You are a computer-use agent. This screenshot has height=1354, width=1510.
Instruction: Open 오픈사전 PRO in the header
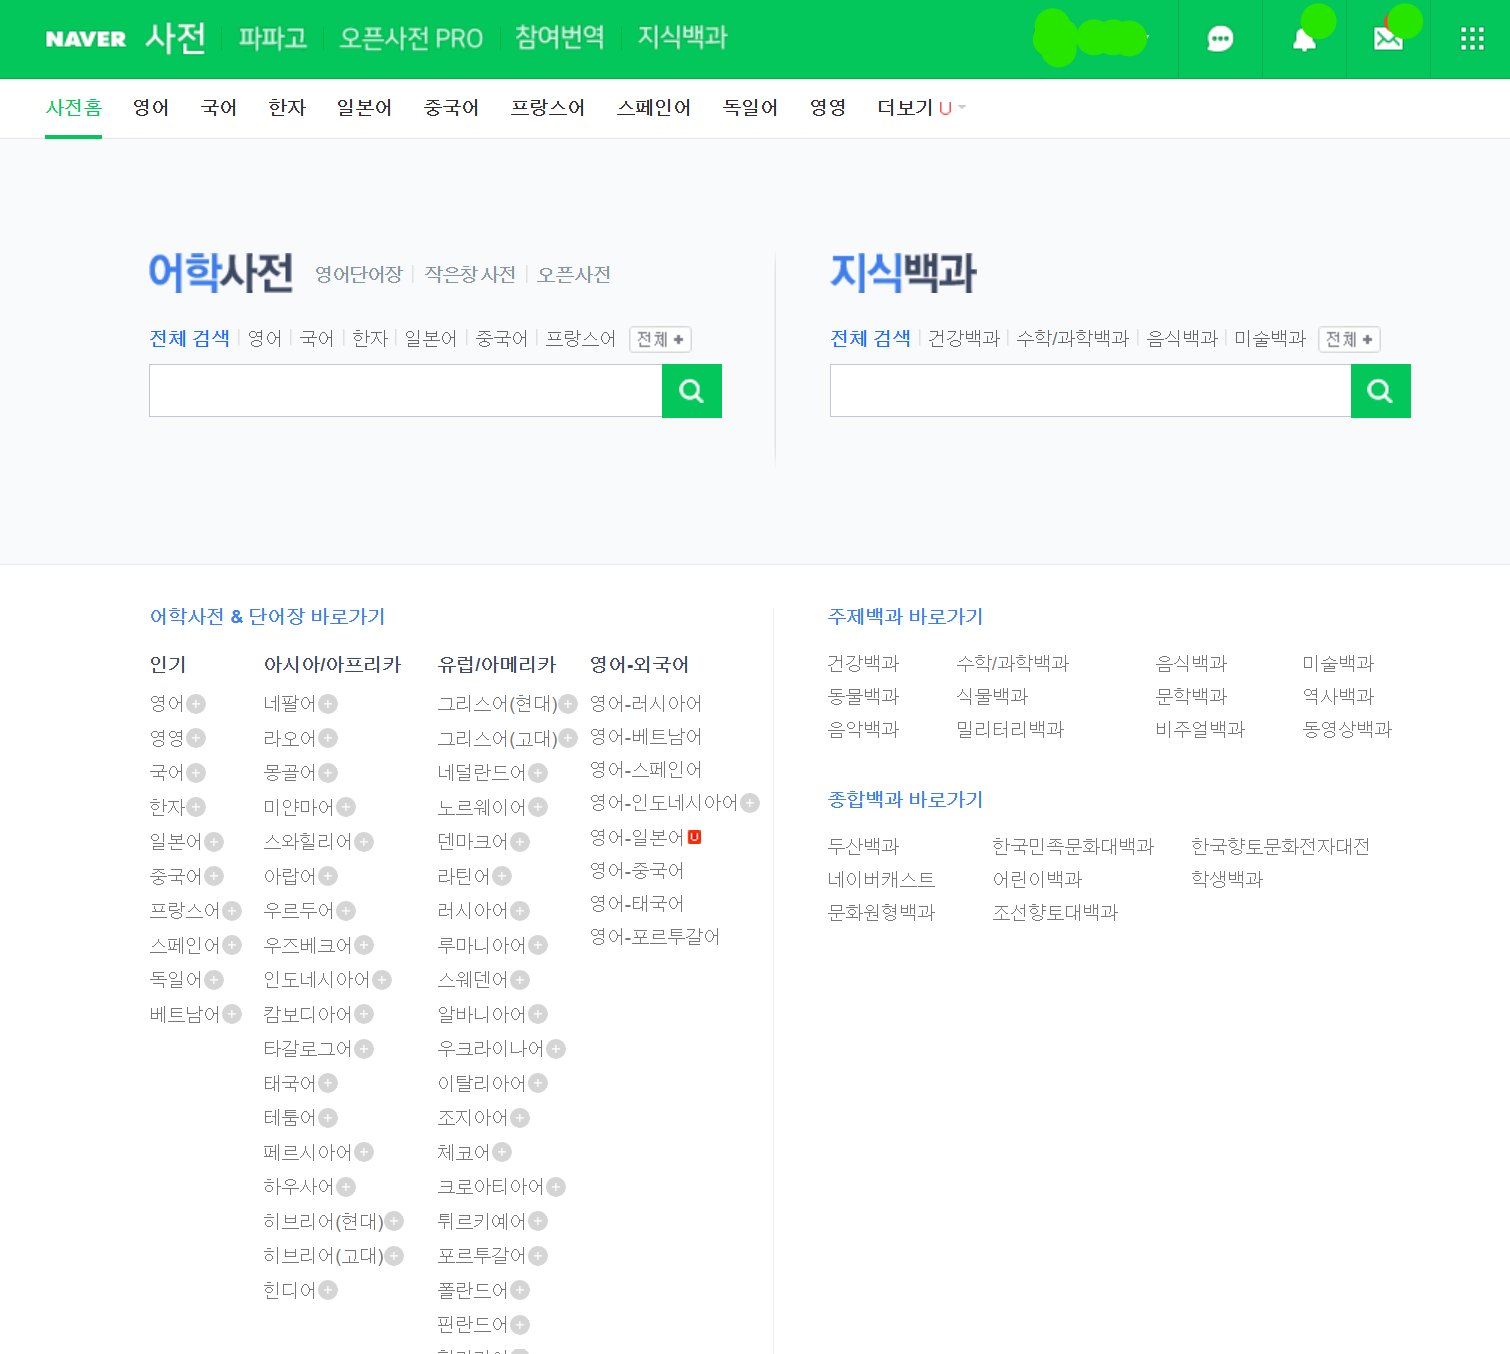click(x=411, y=38)
